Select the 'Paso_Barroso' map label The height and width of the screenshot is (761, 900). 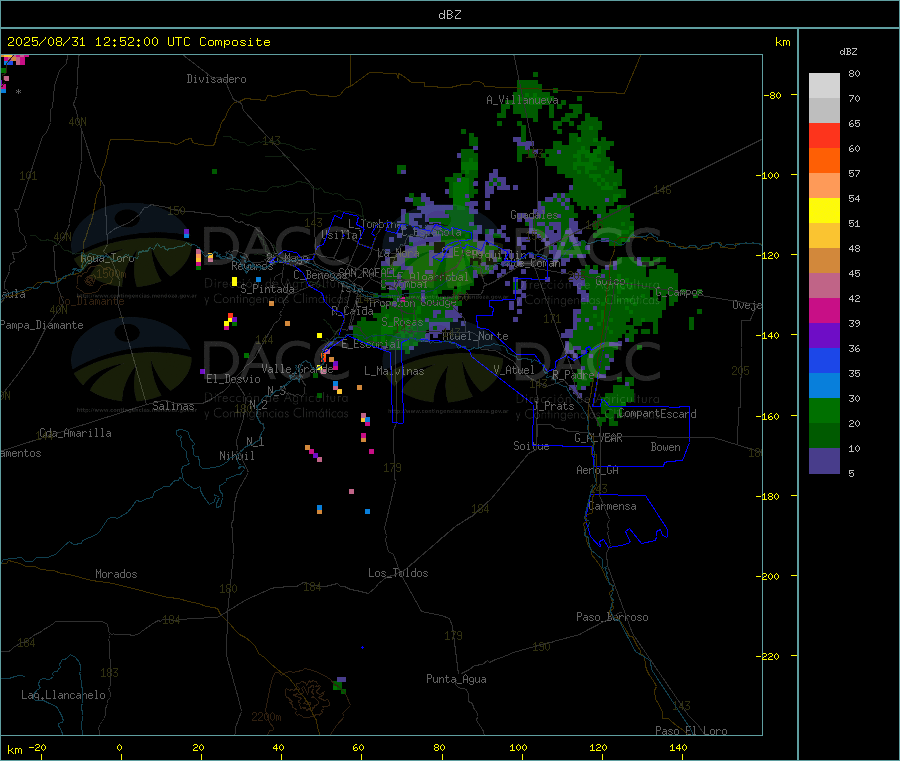[612, 617]
